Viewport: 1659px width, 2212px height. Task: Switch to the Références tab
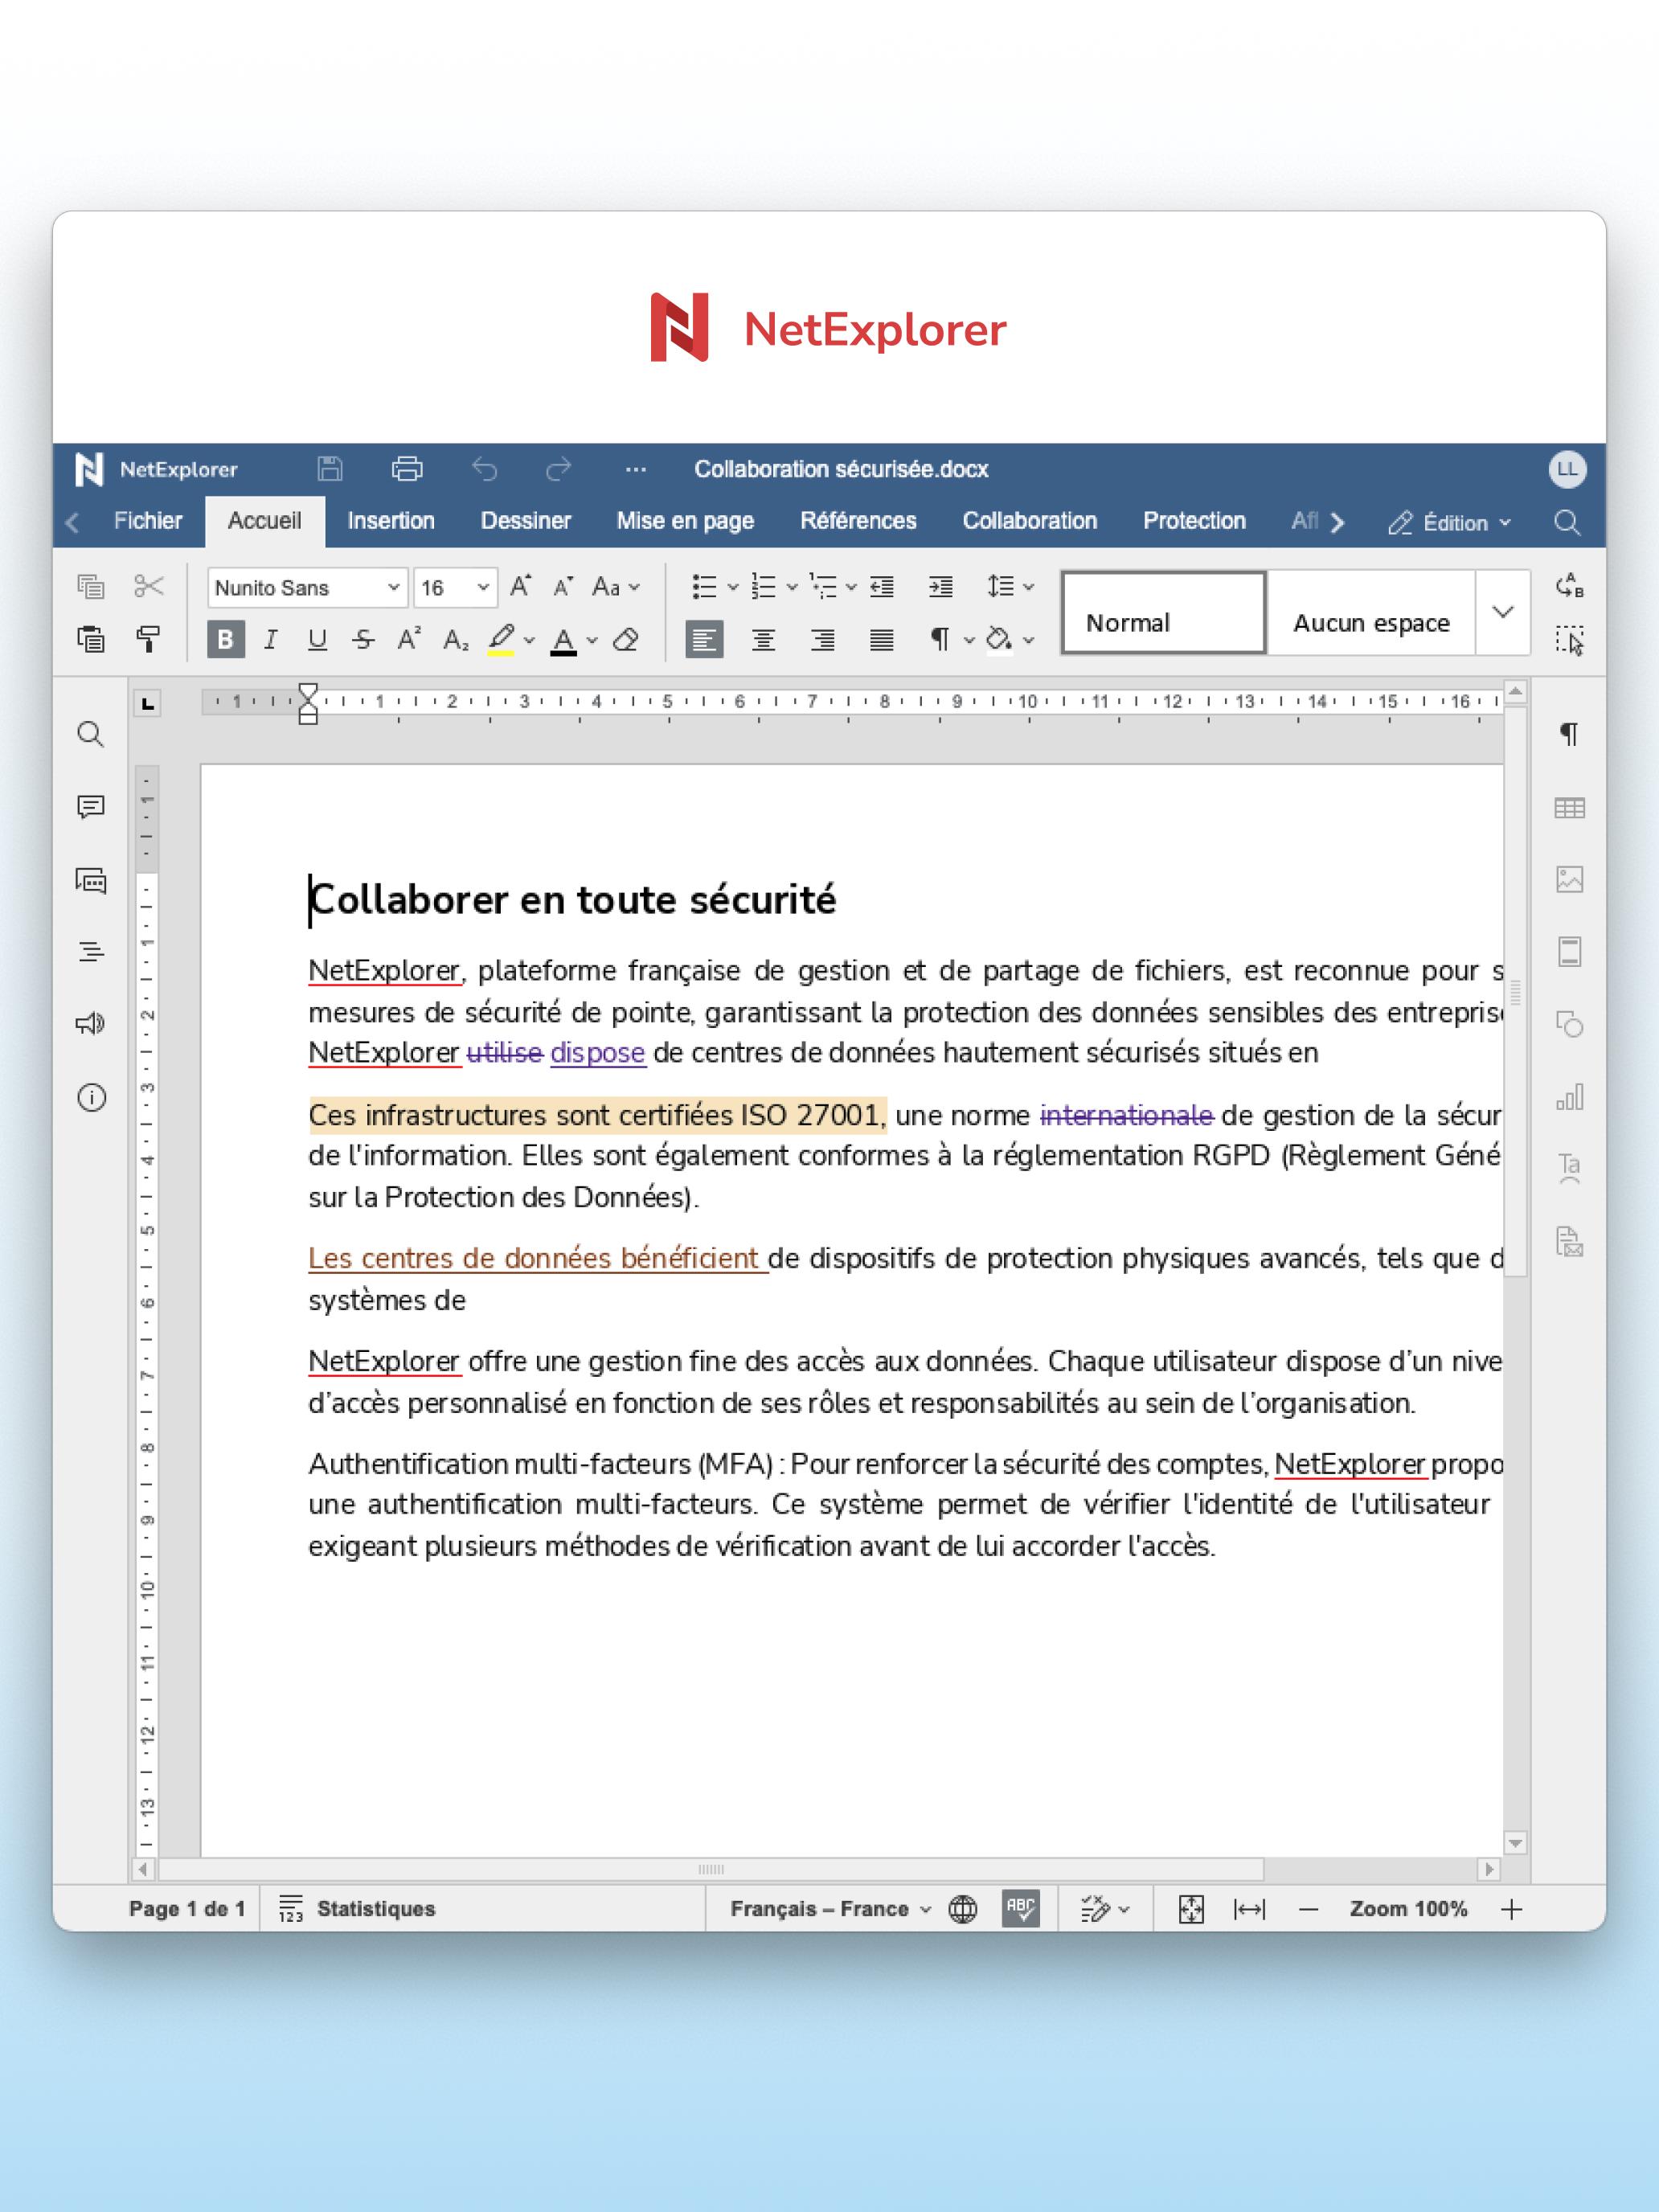[x=858, y=520]
